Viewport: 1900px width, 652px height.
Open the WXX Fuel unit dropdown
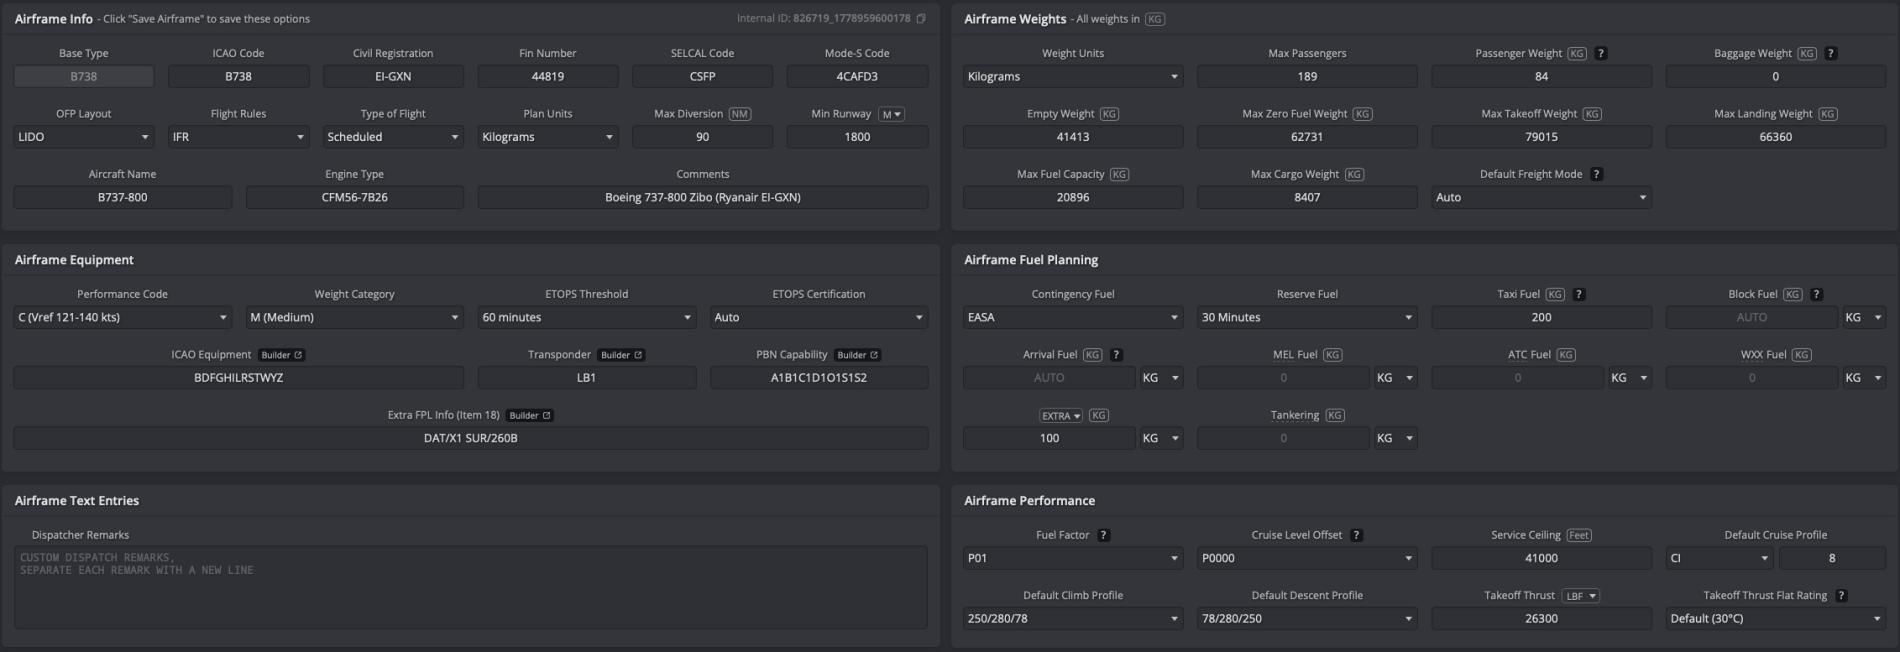click(1864, 378)
